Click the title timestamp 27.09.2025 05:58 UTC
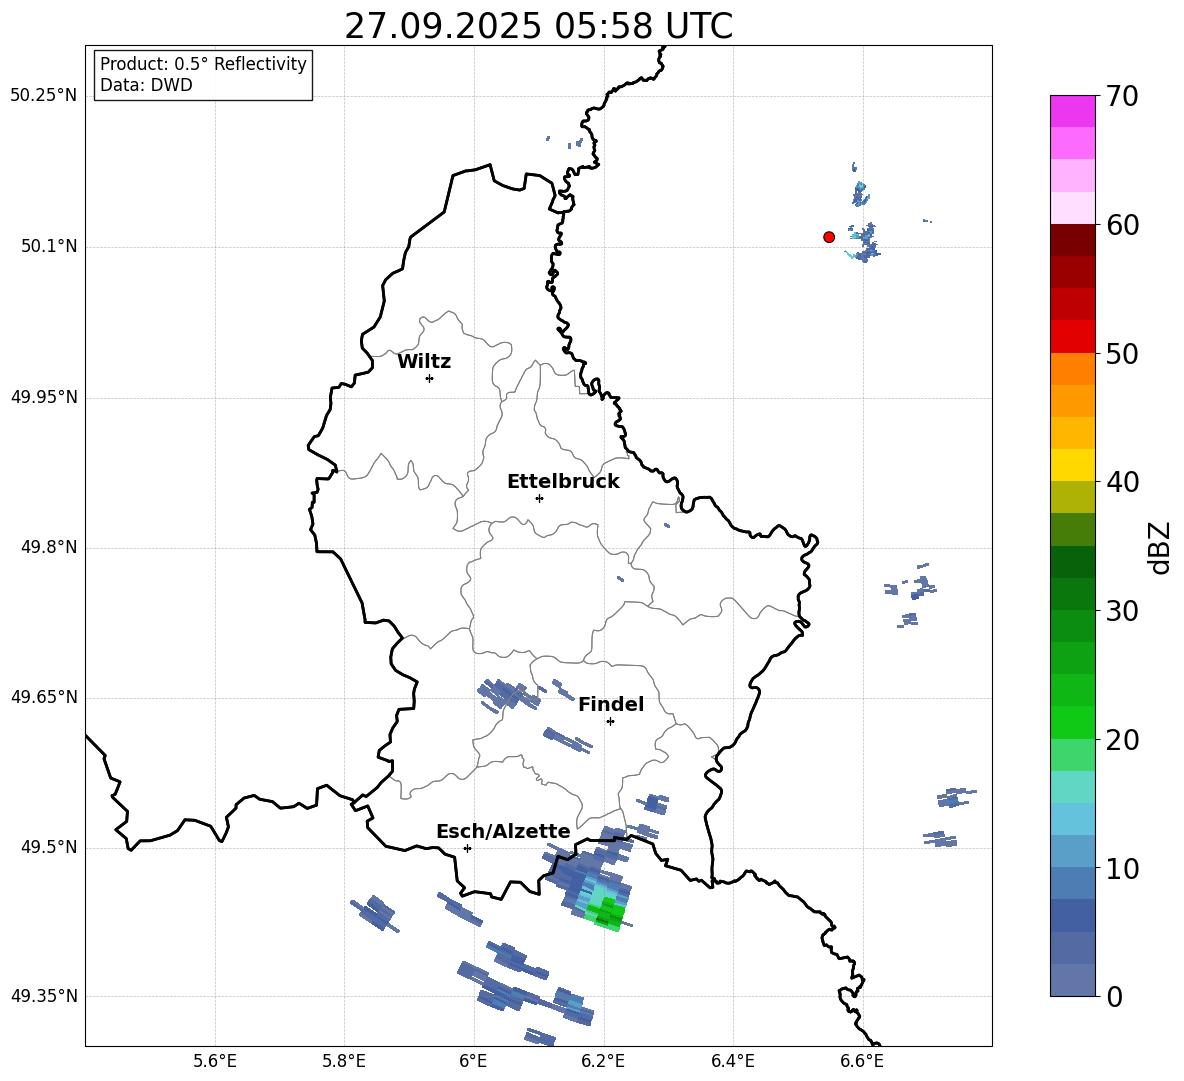Image resolution: width=1184 pixels, height=1081 pixels. (538, 26)
